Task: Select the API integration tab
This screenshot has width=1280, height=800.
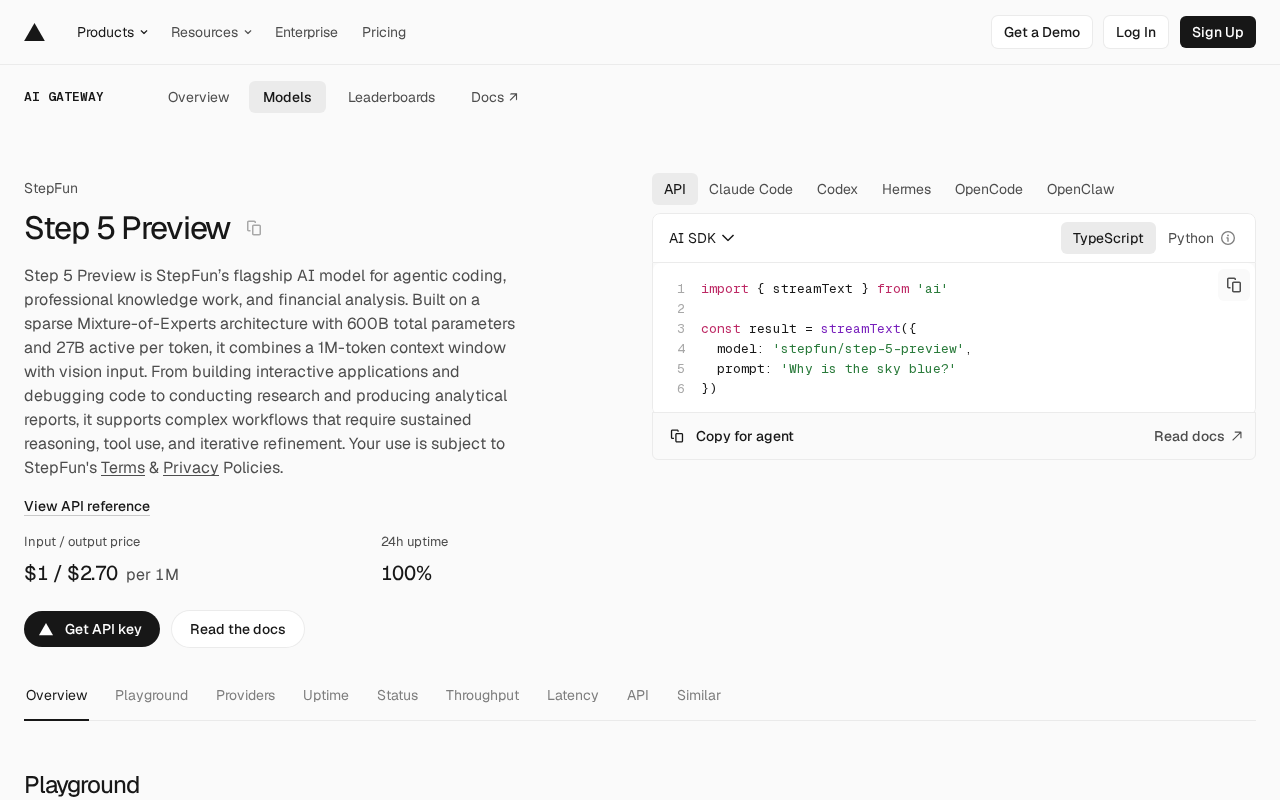Action: [675, 189]
